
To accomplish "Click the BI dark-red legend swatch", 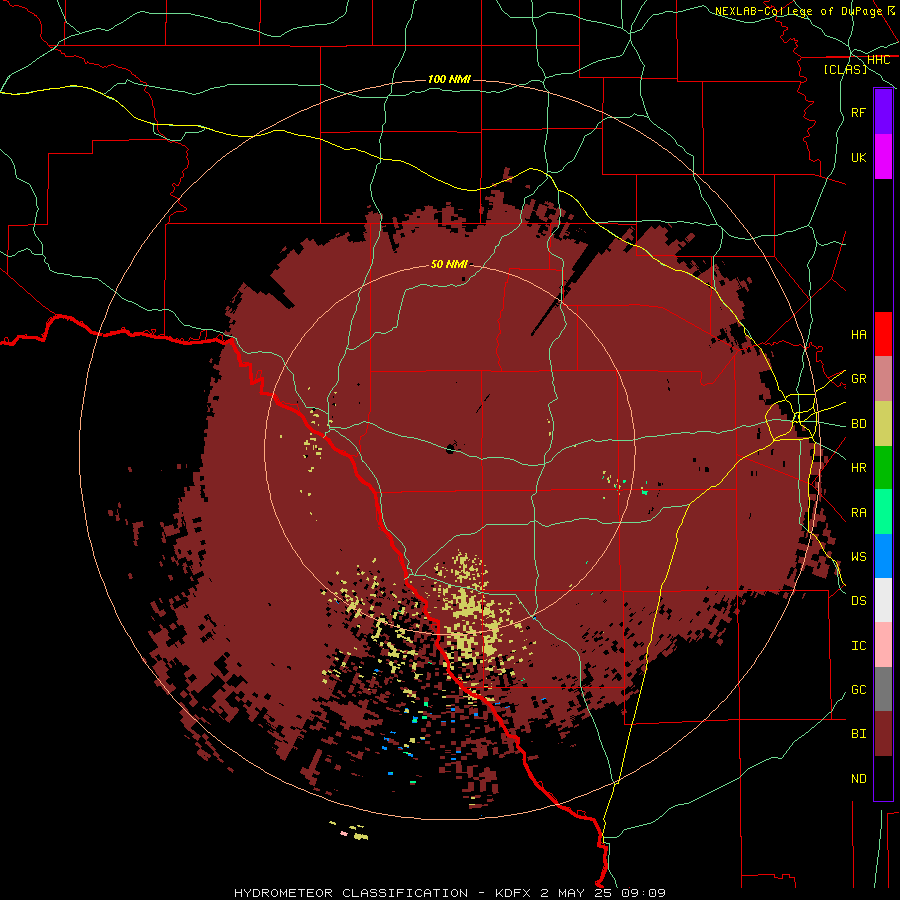I will (883, 734).
